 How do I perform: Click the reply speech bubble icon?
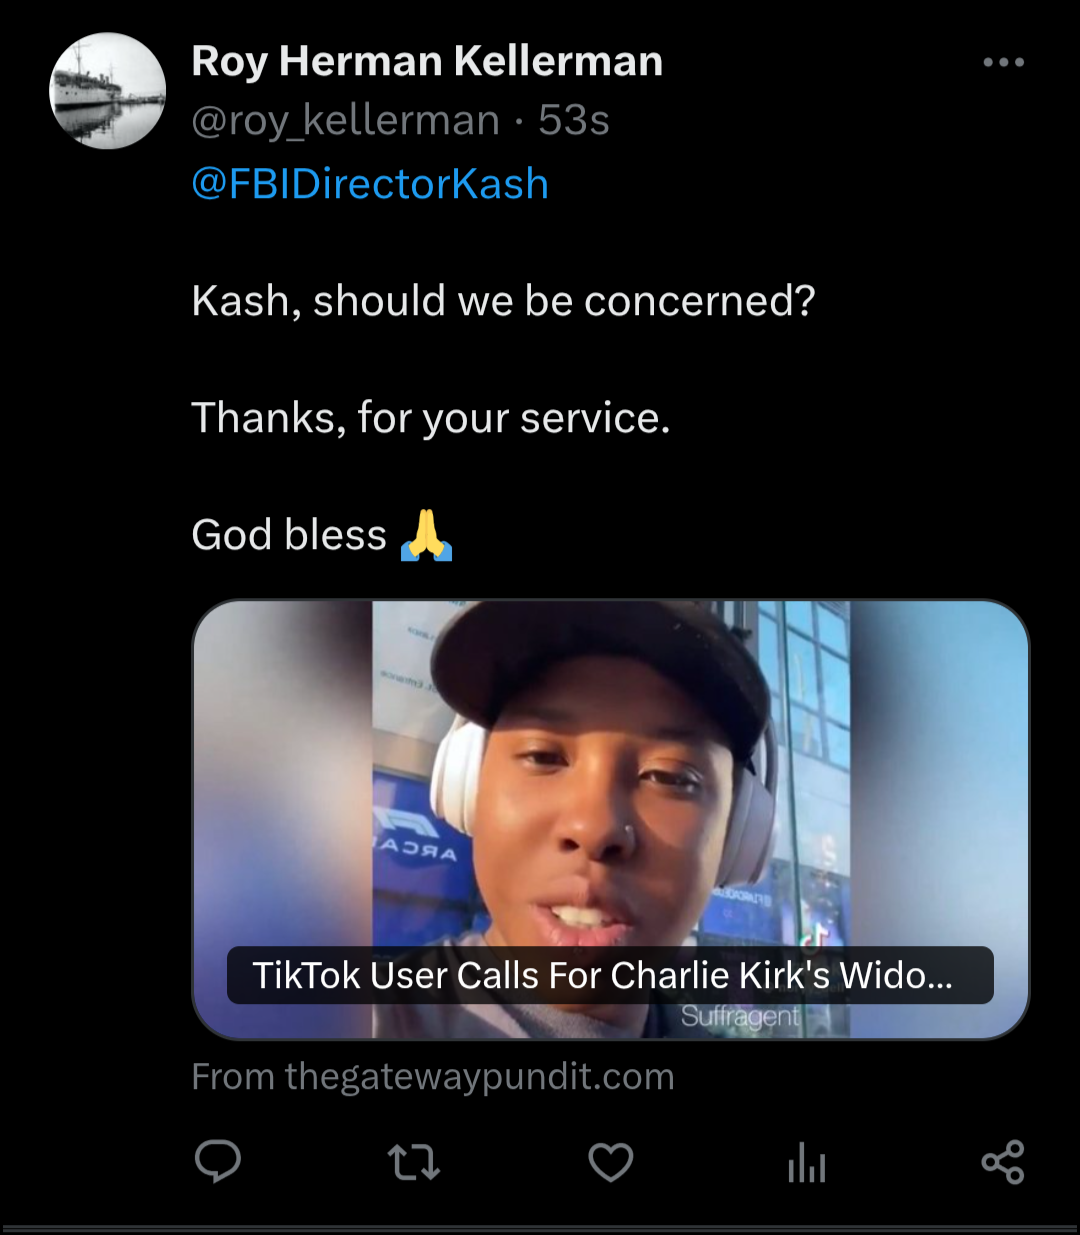pyautogui.click(x=217, y=1162)
